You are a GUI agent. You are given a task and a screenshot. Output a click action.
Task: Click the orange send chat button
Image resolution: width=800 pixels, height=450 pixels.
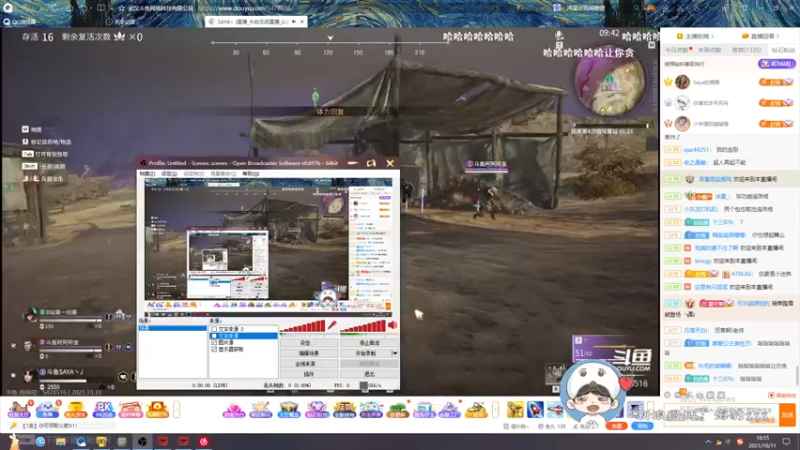[787, 415]
